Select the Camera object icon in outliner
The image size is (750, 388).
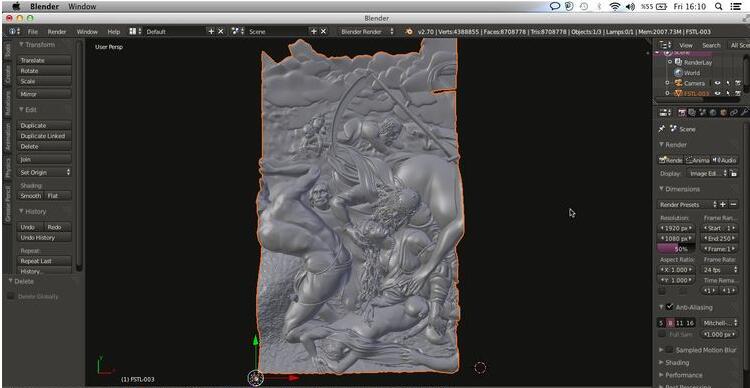coord(678,83)
